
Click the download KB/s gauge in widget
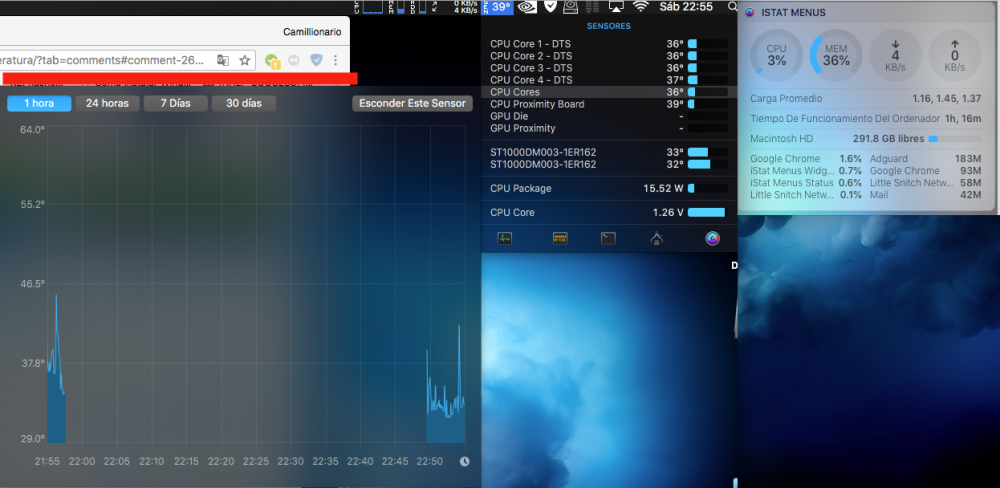point(895,55)
